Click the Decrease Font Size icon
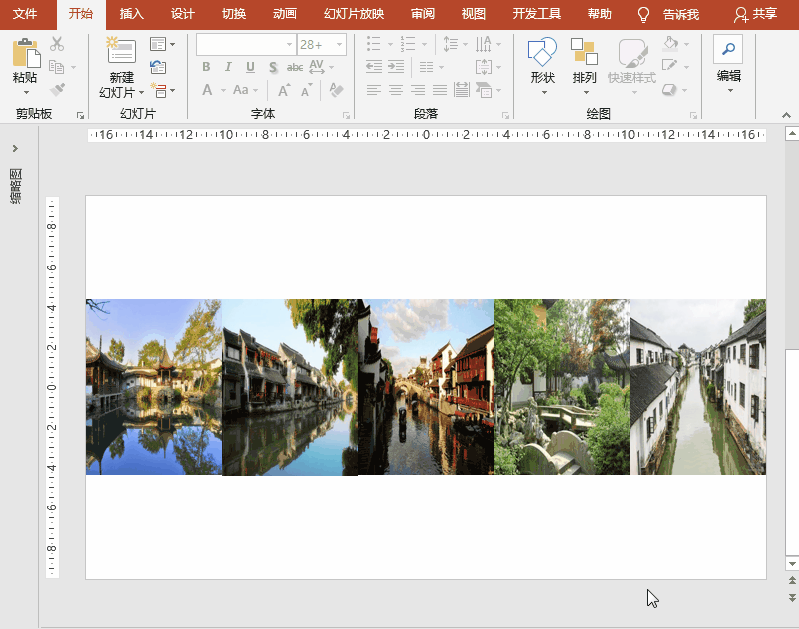 click(x=306, y=90)
